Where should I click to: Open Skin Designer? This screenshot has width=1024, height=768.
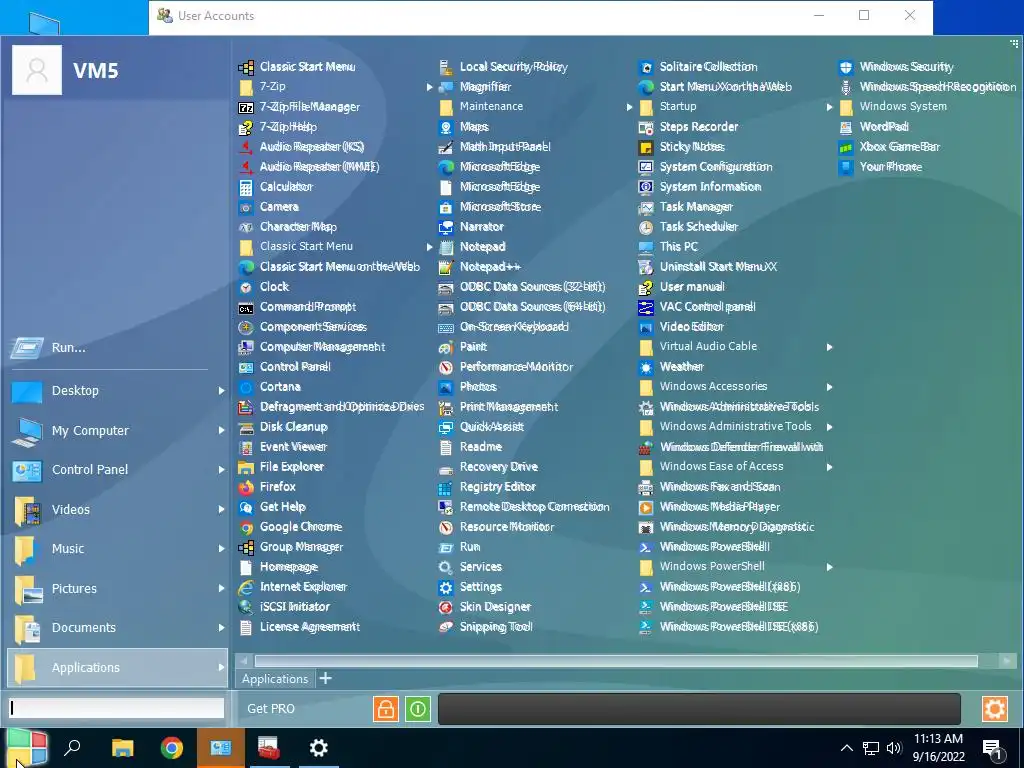coord(485,607)
